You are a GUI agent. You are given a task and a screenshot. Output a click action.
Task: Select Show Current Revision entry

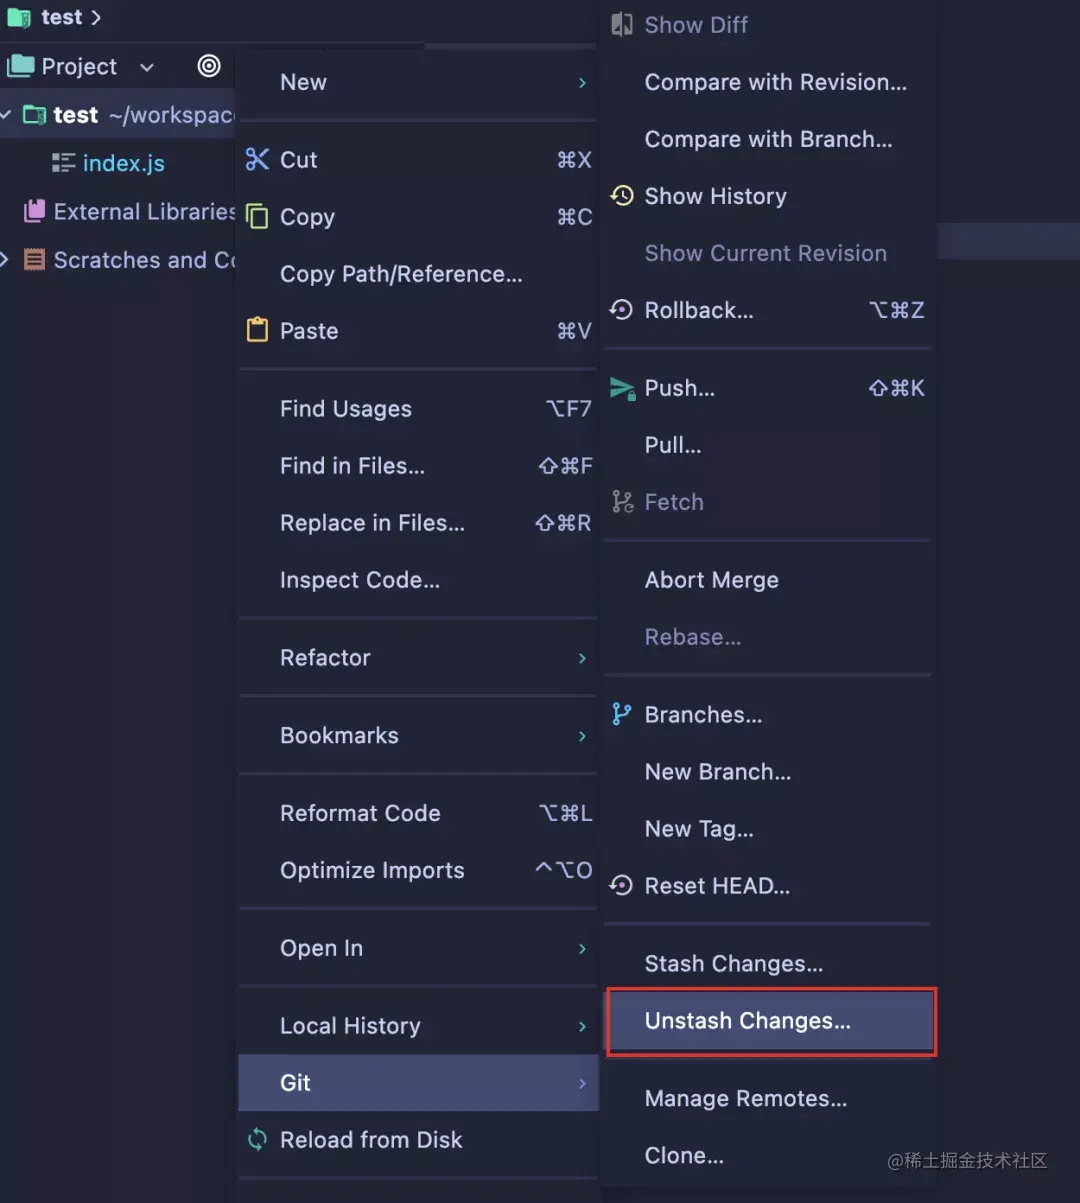768,253
